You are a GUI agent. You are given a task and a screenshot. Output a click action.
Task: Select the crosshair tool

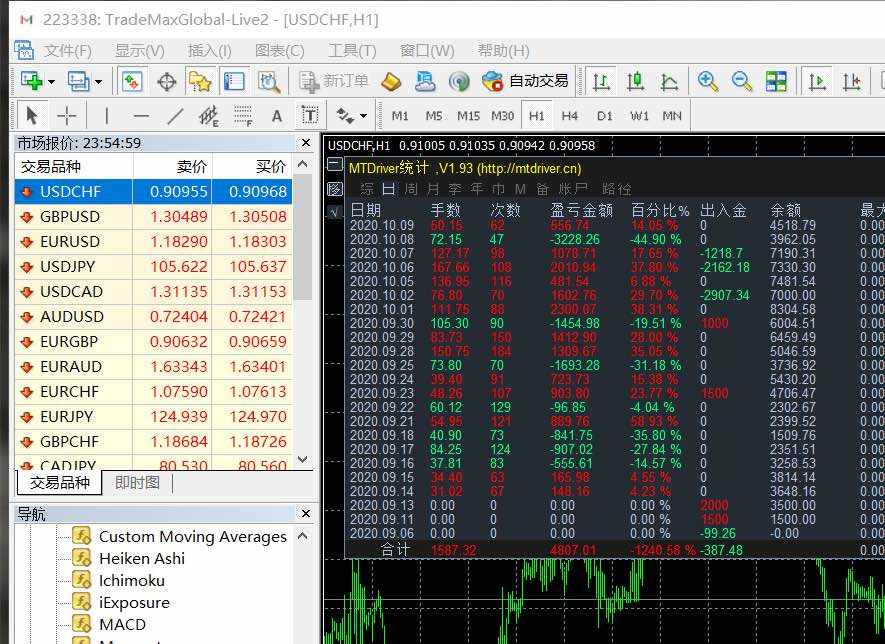tap(66, 115)
